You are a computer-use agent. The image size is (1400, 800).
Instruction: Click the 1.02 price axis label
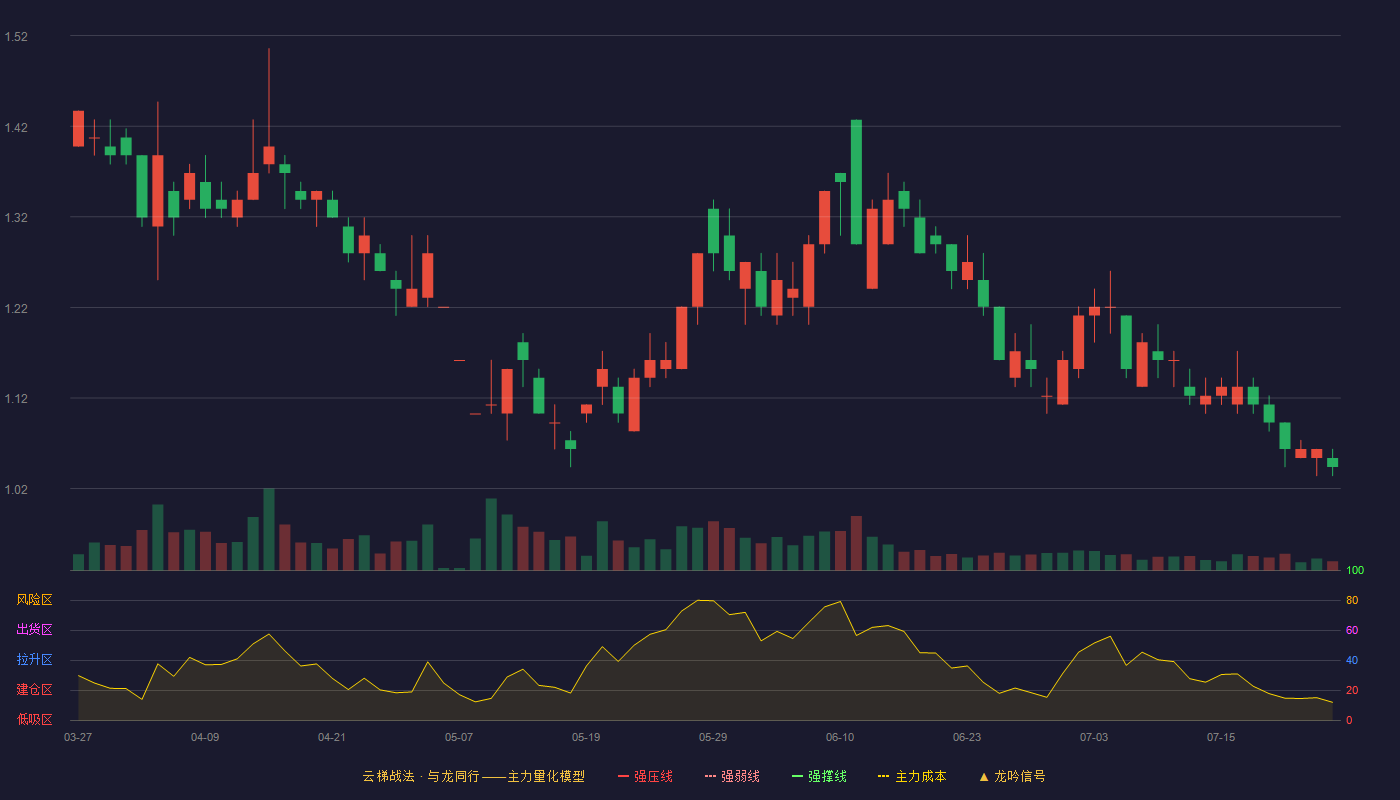(x=16, y=490)
